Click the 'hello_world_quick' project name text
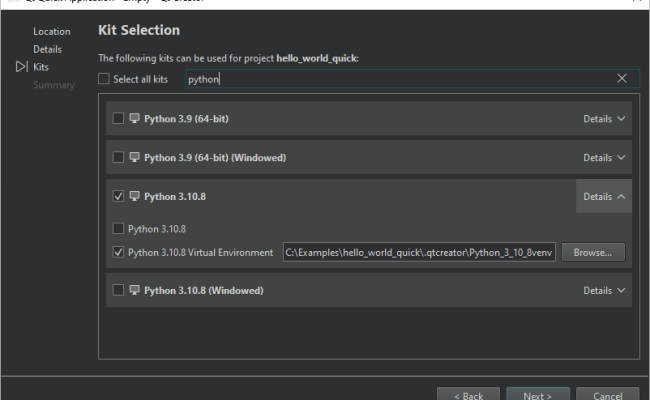Screen dimensions: 650x400 (x=317, y=58)
